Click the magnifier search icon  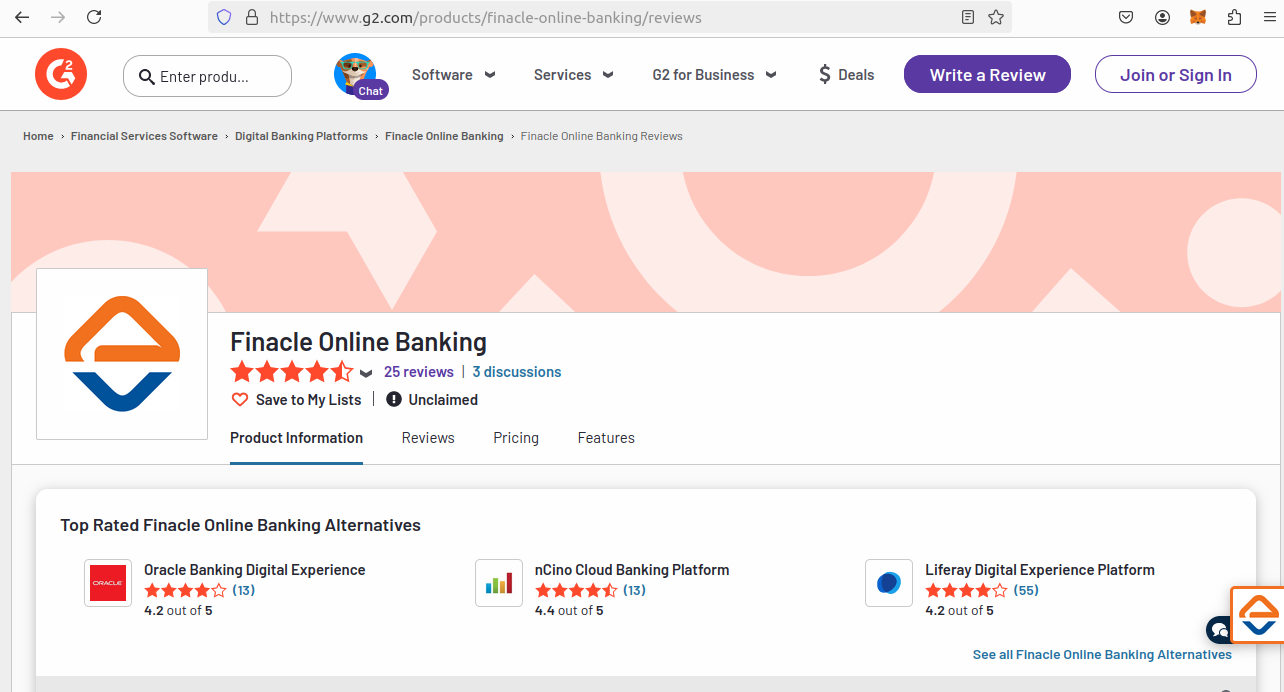tap(147, 77)
